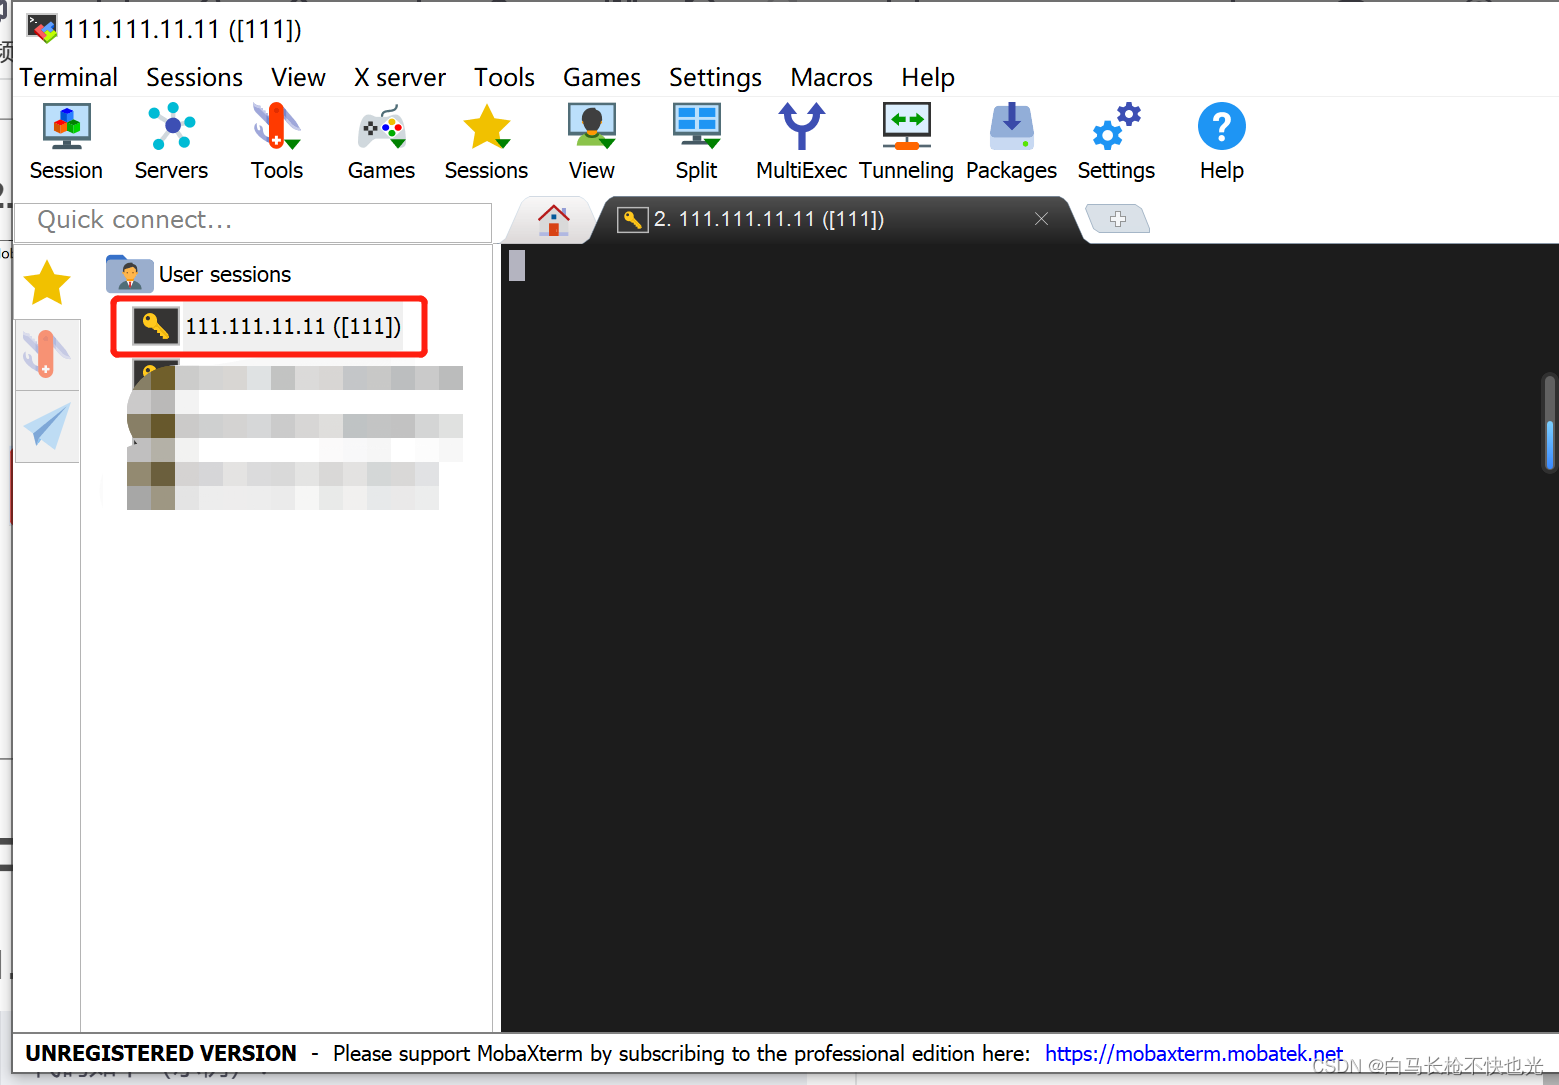Close the 111.111.11.11 terminal tab

tap(1041, 219)
